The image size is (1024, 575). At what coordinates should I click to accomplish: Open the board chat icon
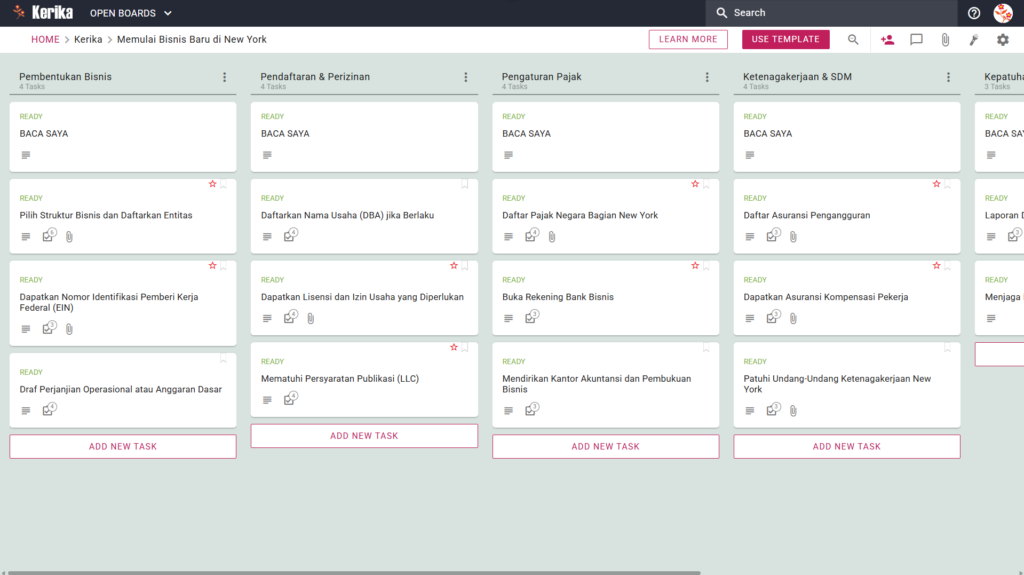click(x=916, y=40)
